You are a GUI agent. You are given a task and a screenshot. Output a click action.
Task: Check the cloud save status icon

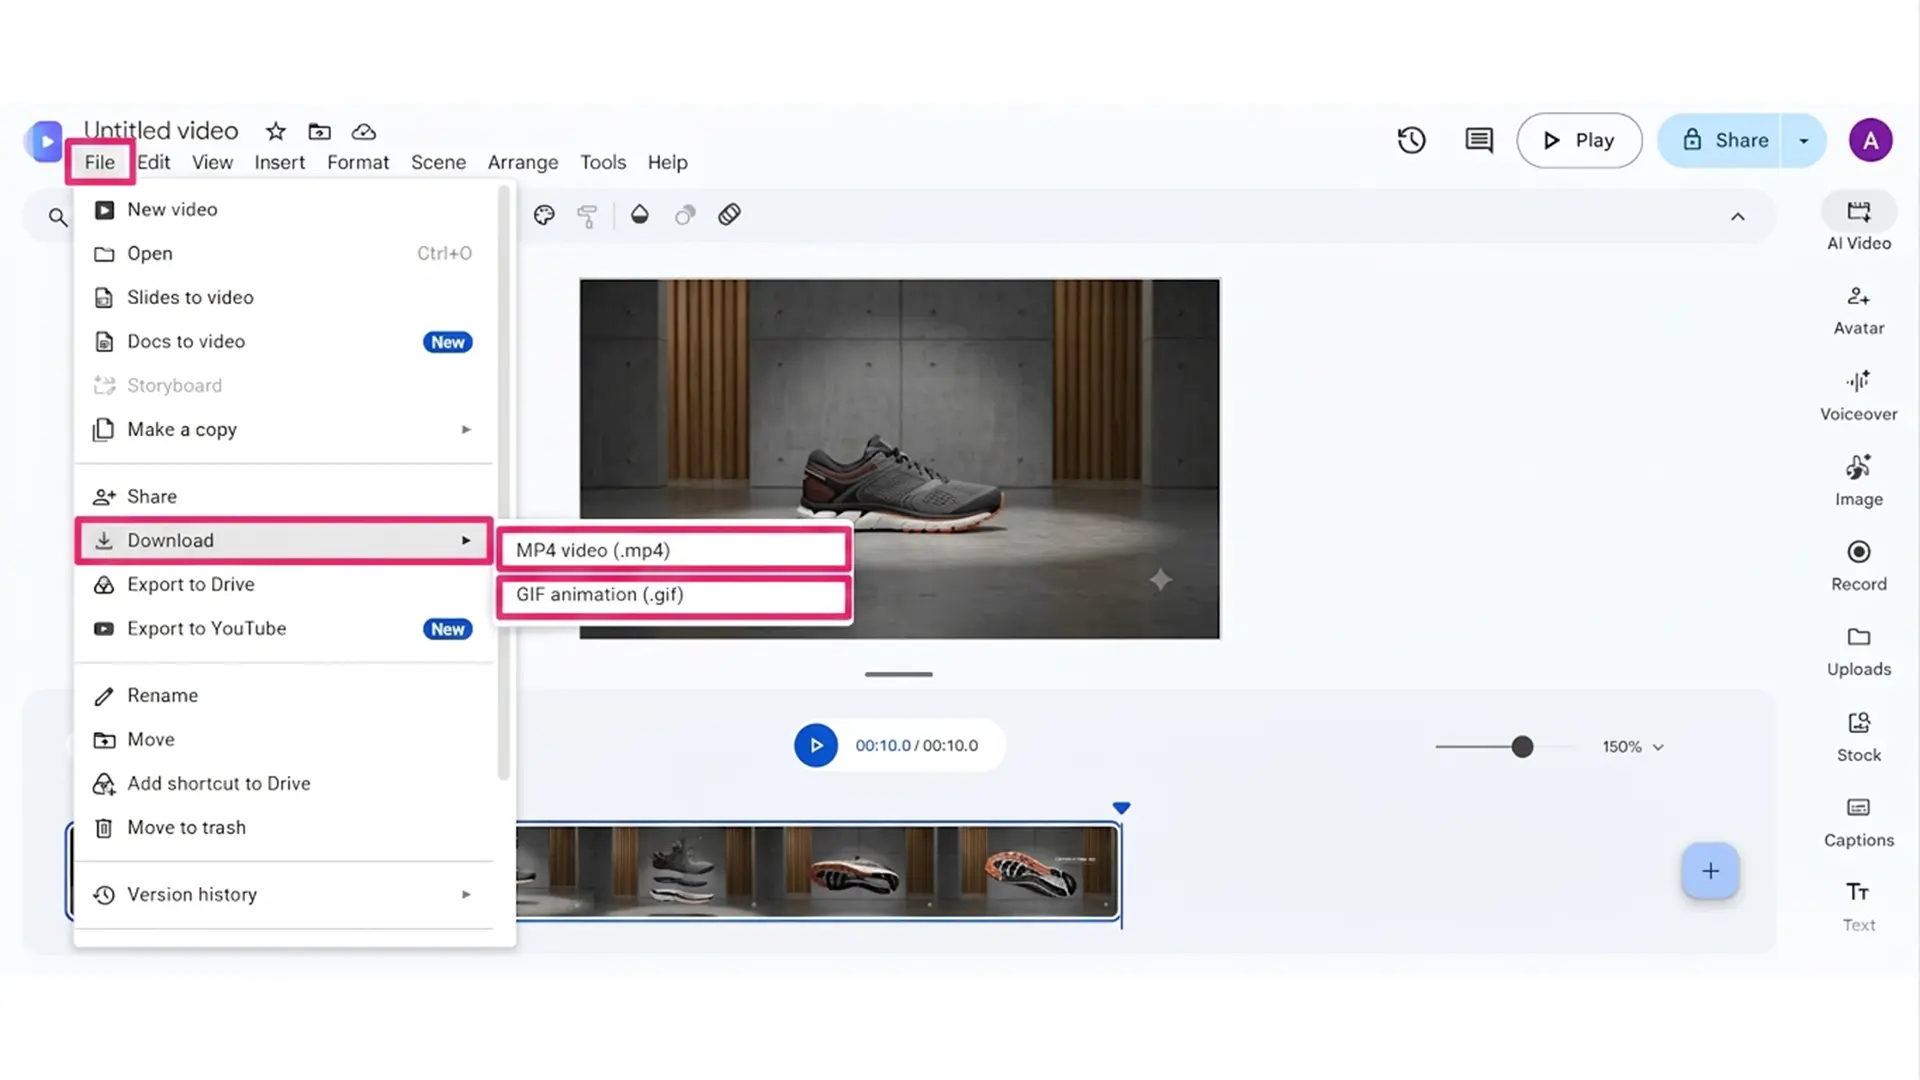click(x=364, y=131)
